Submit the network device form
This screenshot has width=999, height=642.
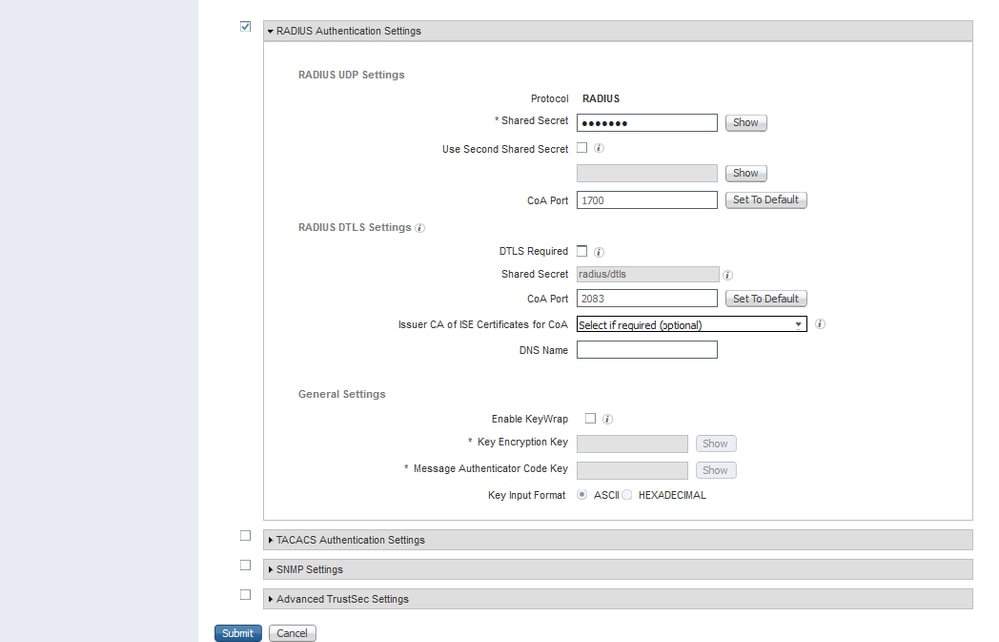(238, 633)
